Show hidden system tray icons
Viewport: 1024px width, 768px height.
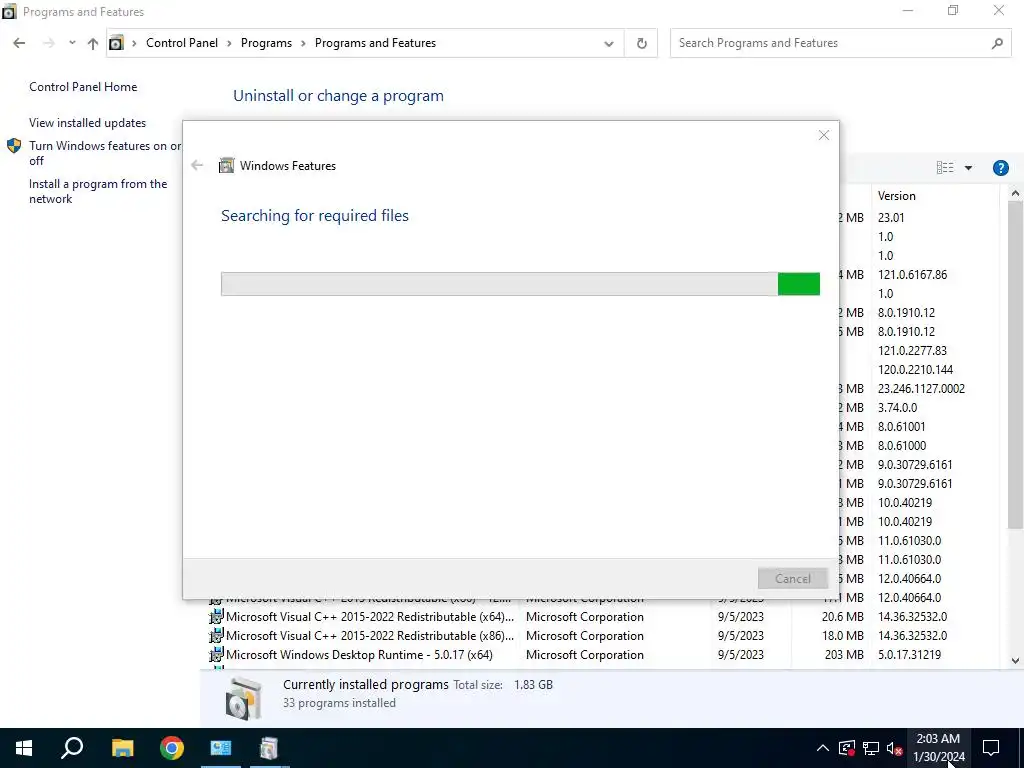[822, 748]
